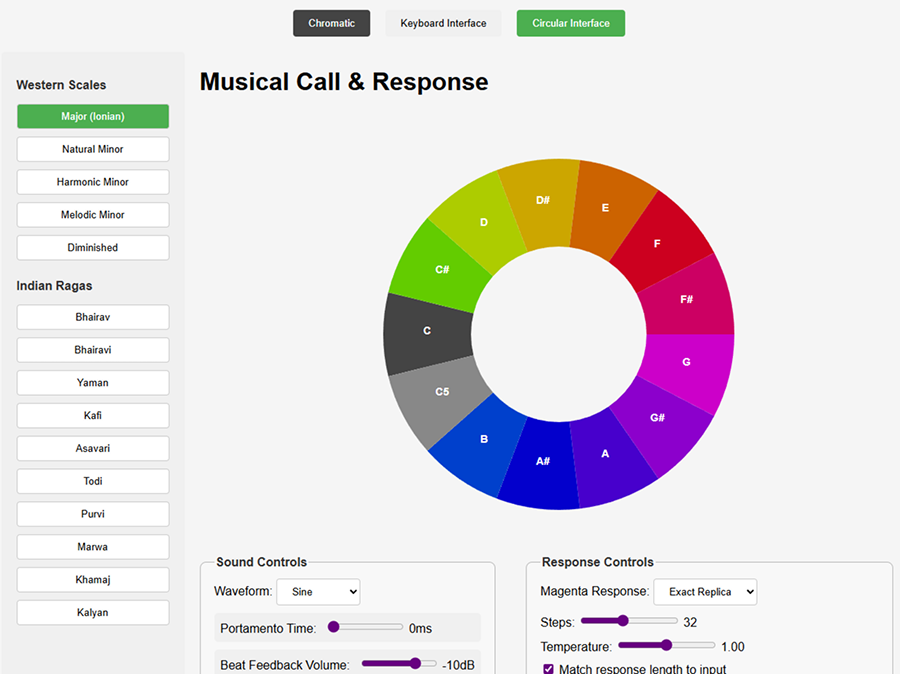Tap the green C# wheel segment
The image size is (900, 674).
point(441,269)
